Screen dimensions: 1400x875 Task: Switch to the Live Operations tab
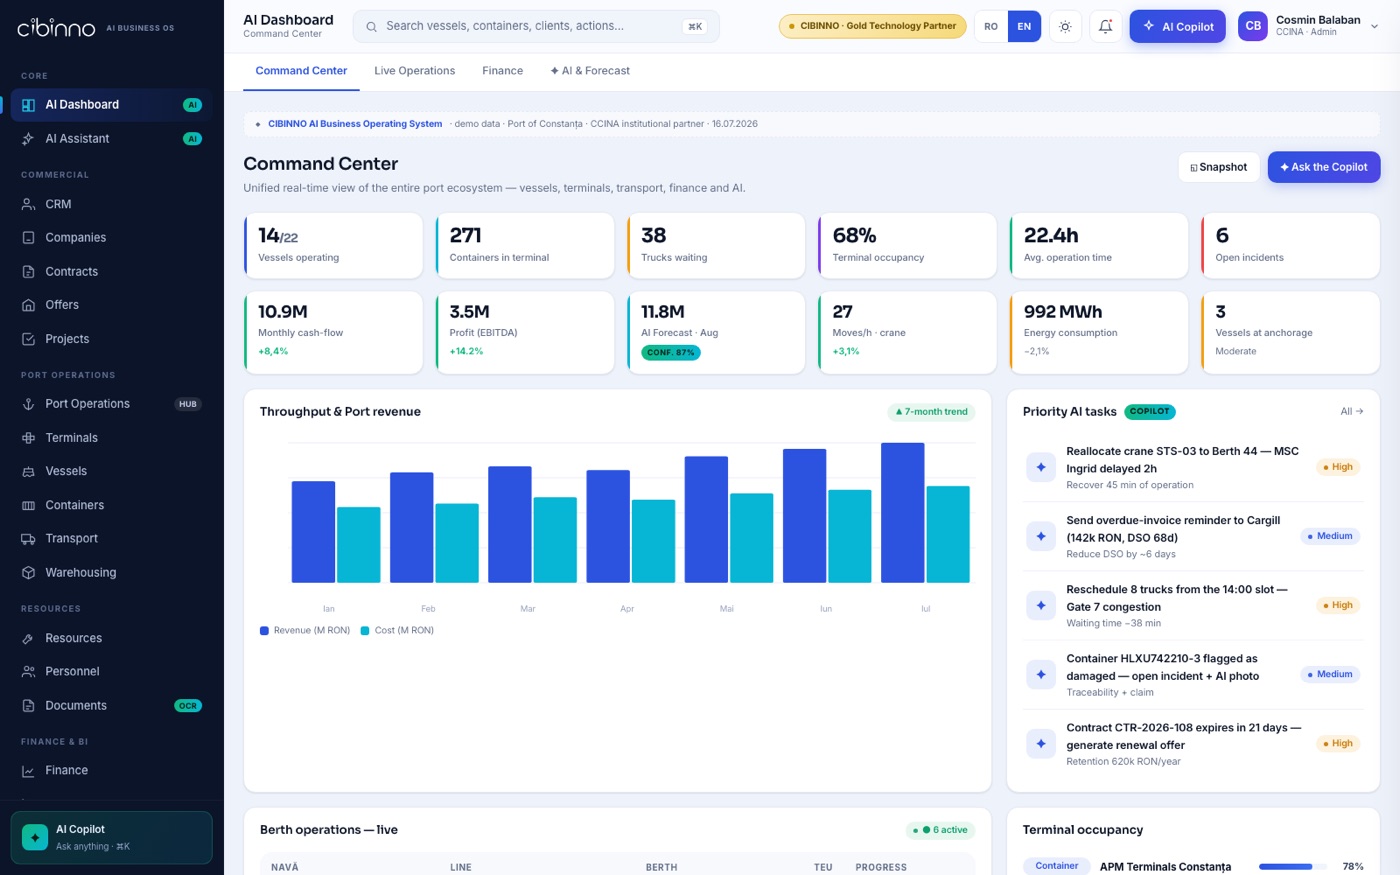tap(414, 71)
